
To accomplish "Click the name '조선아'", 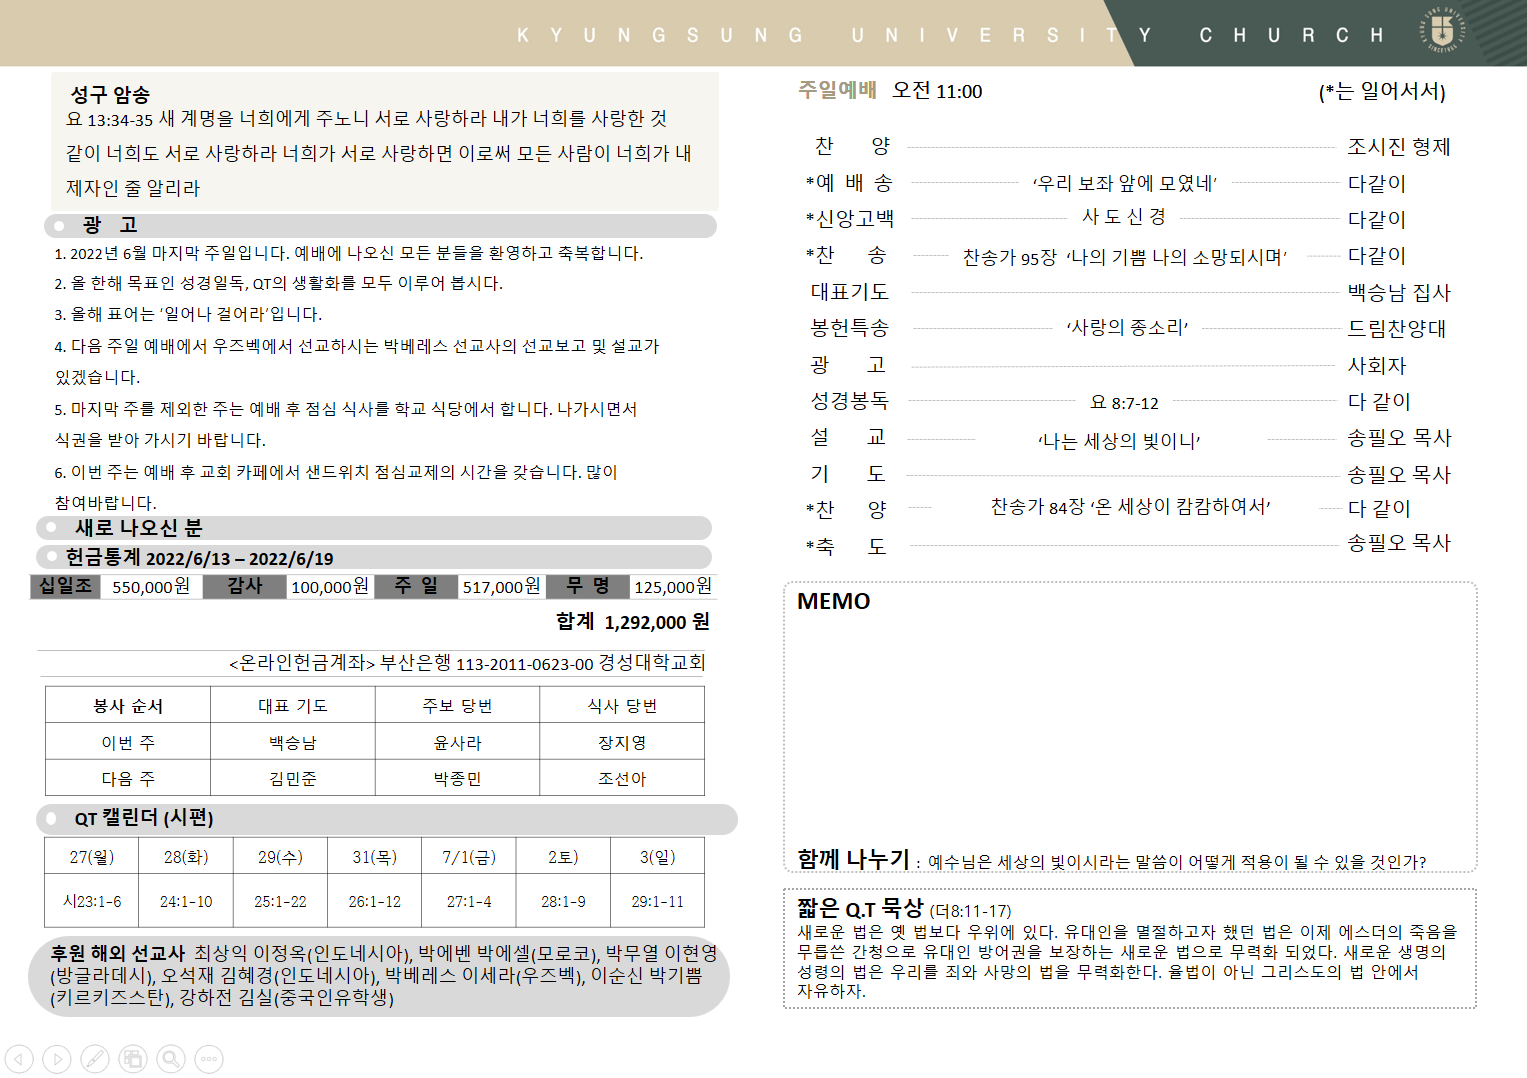I will click(622, 779).
